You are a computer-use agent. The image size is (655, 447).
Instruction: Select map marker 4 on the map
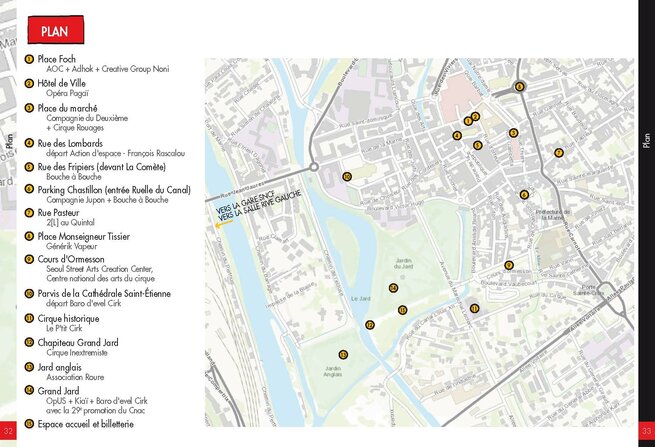tap(457, 135)
